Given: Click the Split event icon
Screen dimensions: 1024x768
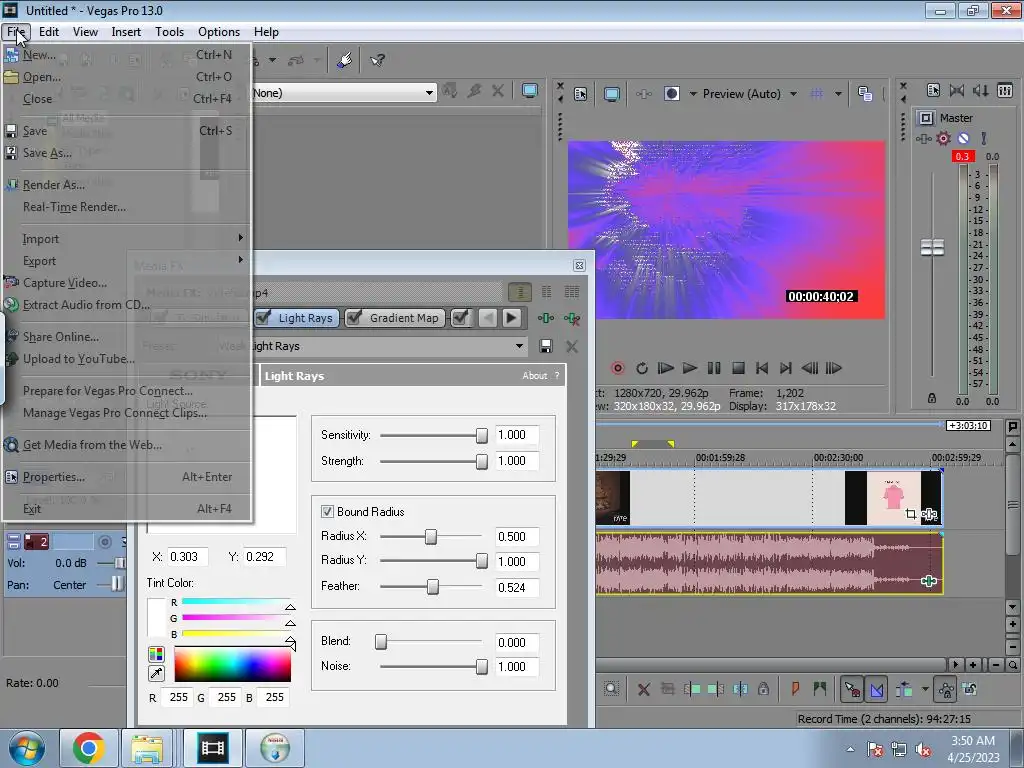Looking at the screenshot, I should (741, 689).
